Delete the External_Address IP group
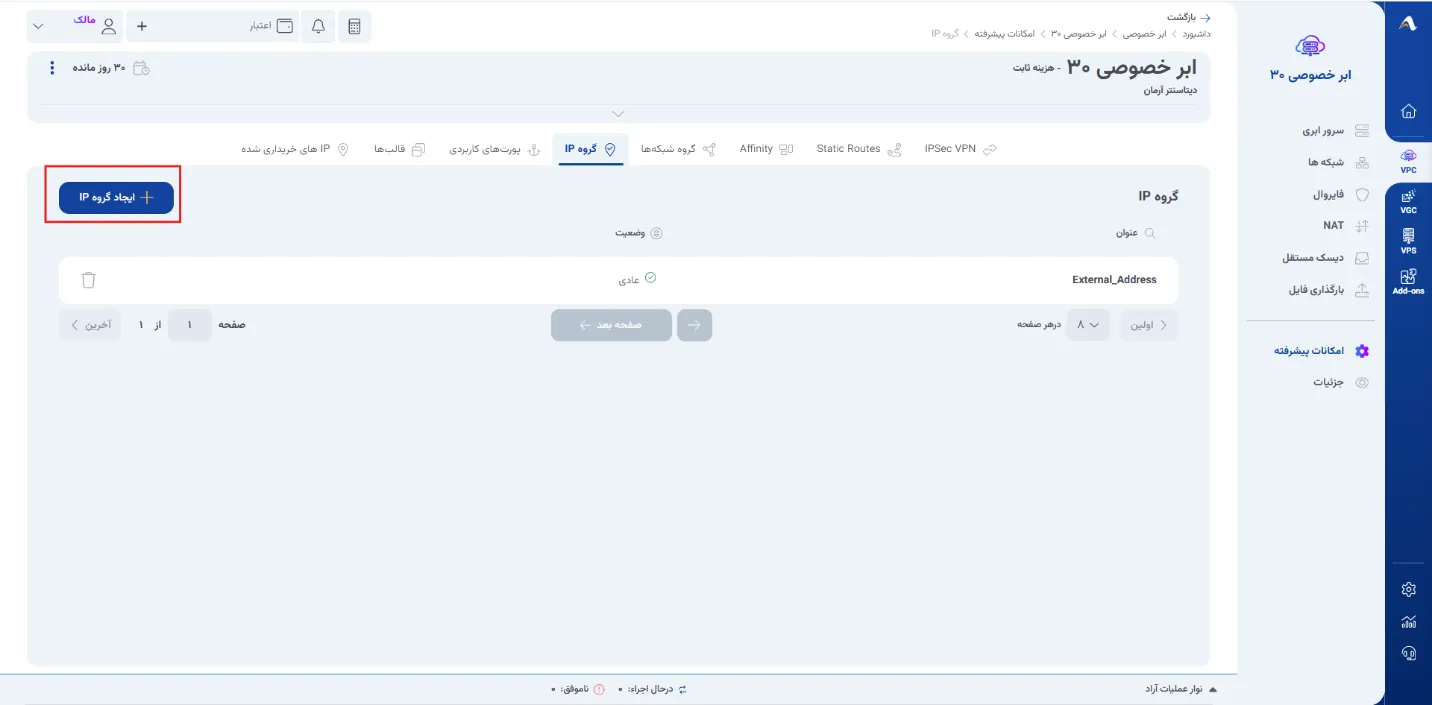The image size is (1432, 705). click(88, 280)
